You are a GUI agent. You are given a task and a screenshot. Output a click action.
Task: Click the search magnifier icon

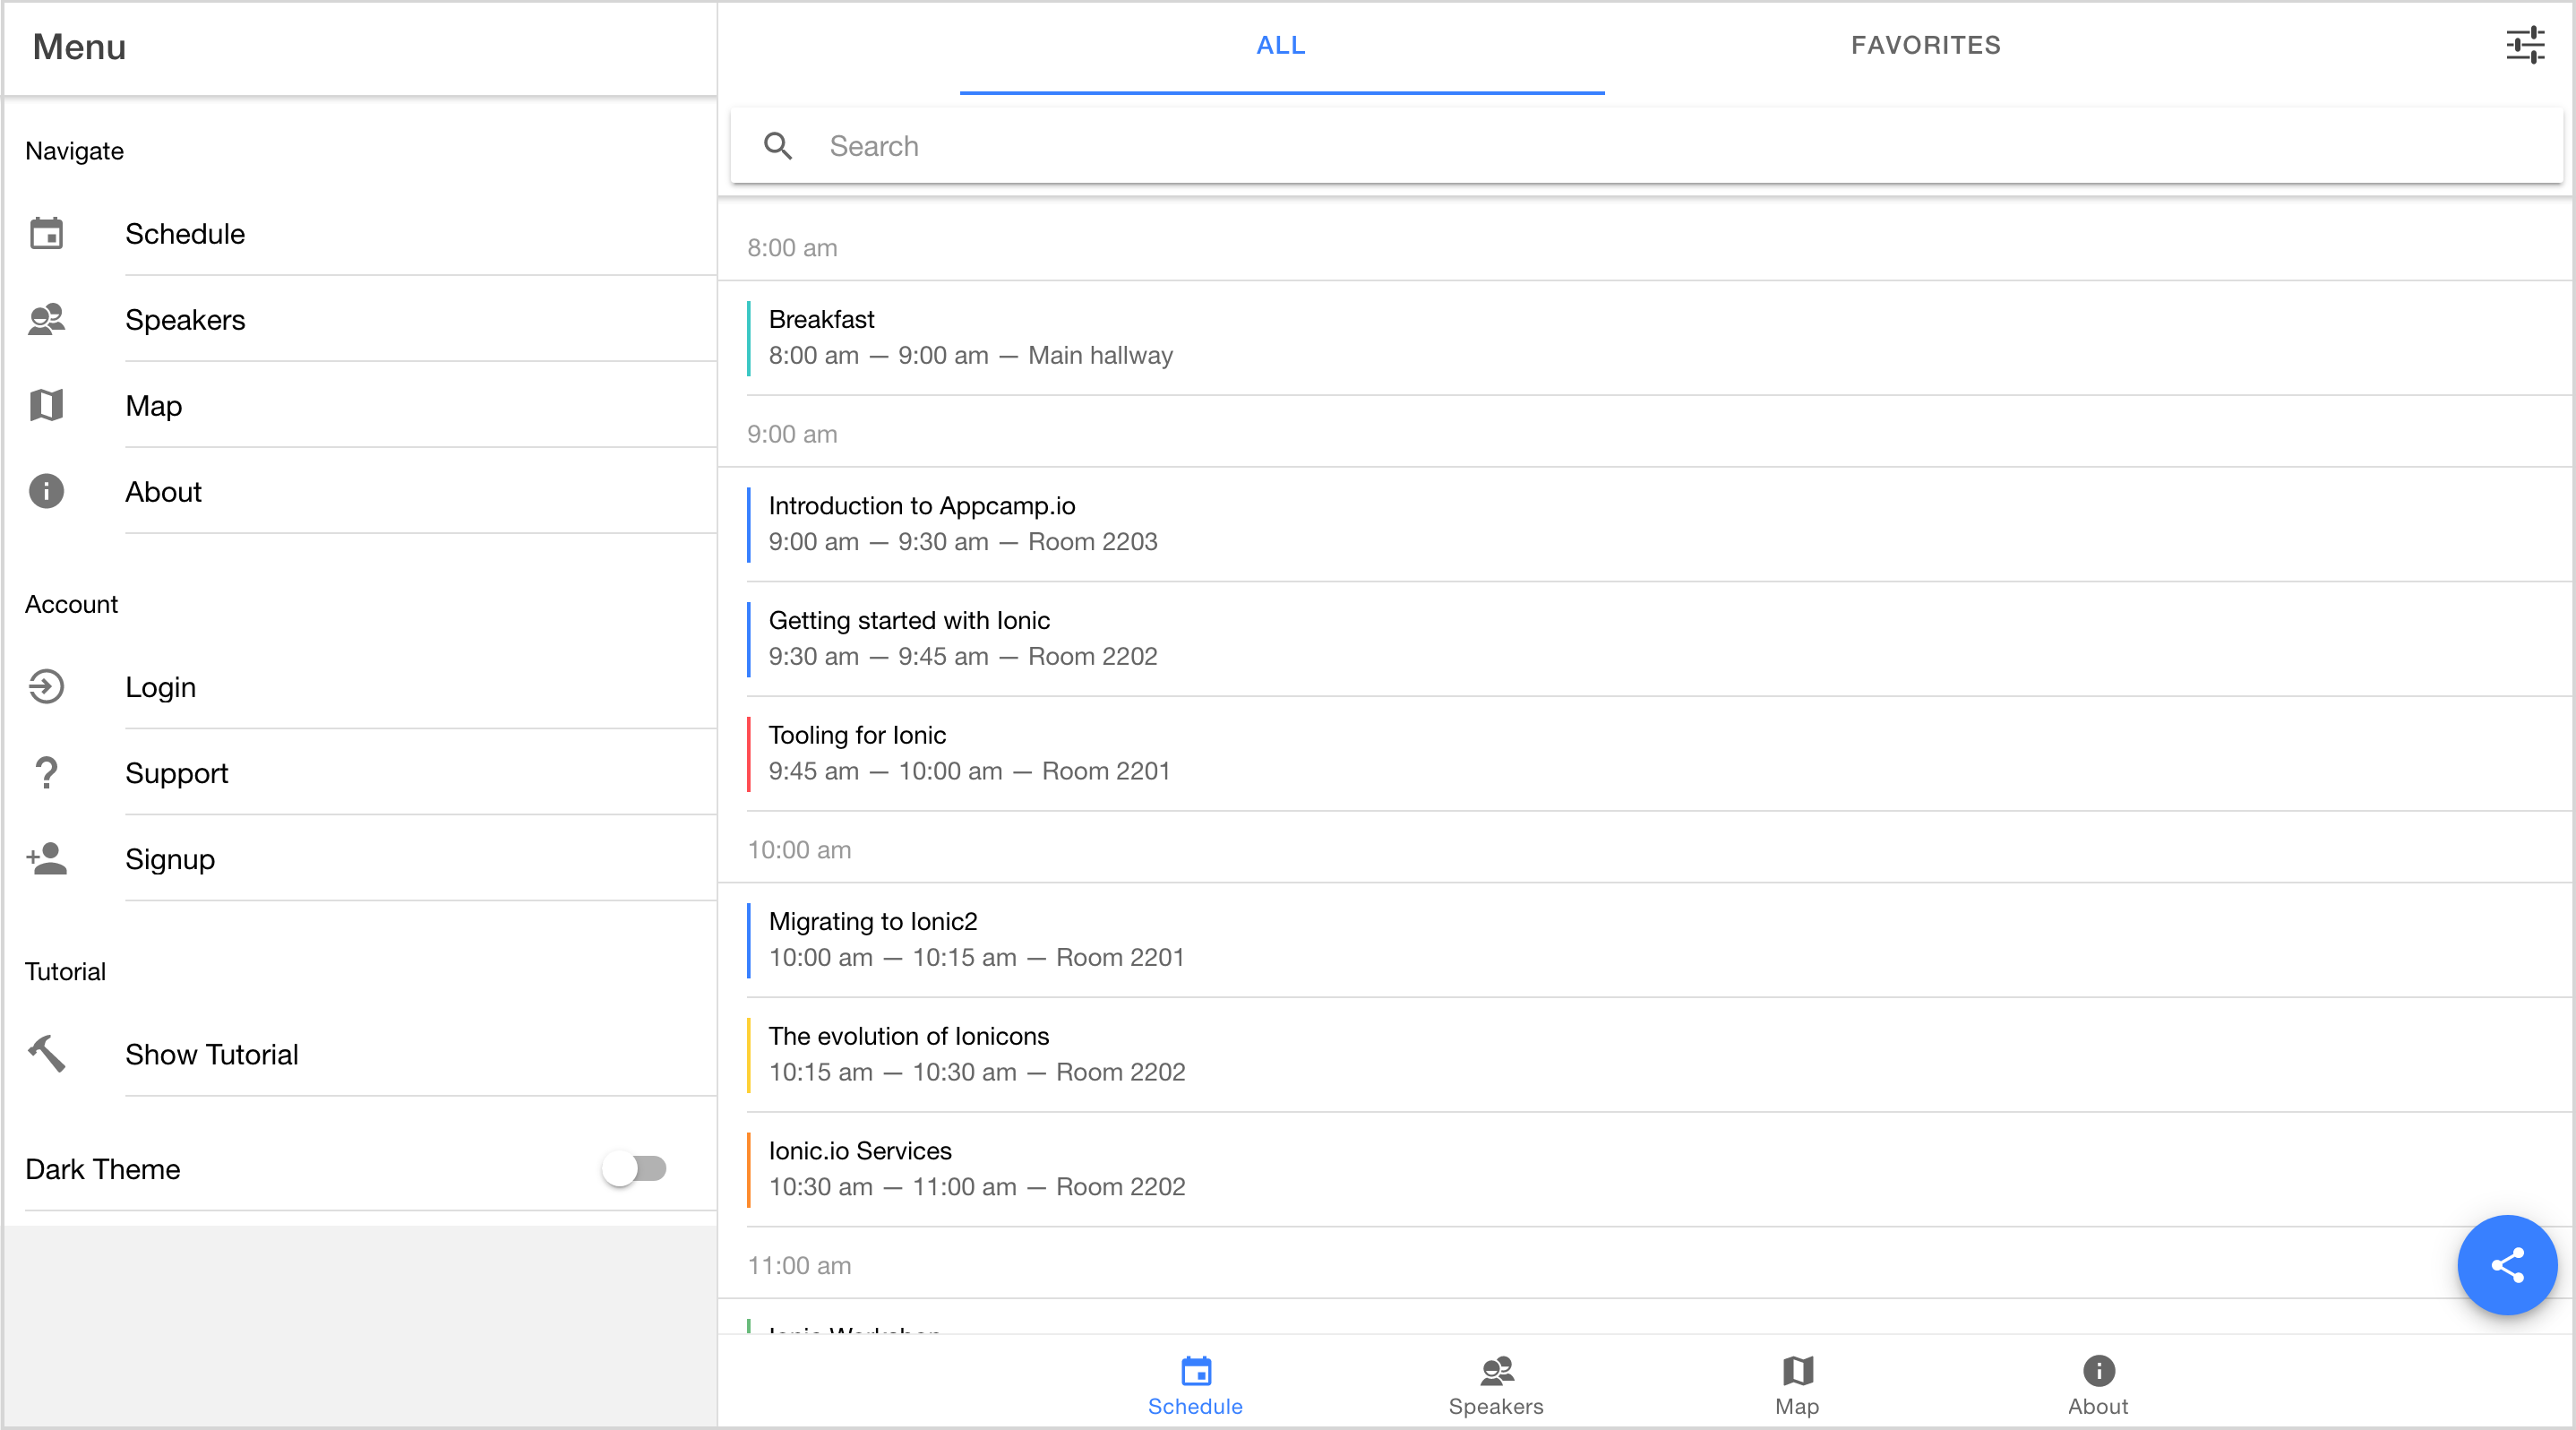[x=778, y=146]
